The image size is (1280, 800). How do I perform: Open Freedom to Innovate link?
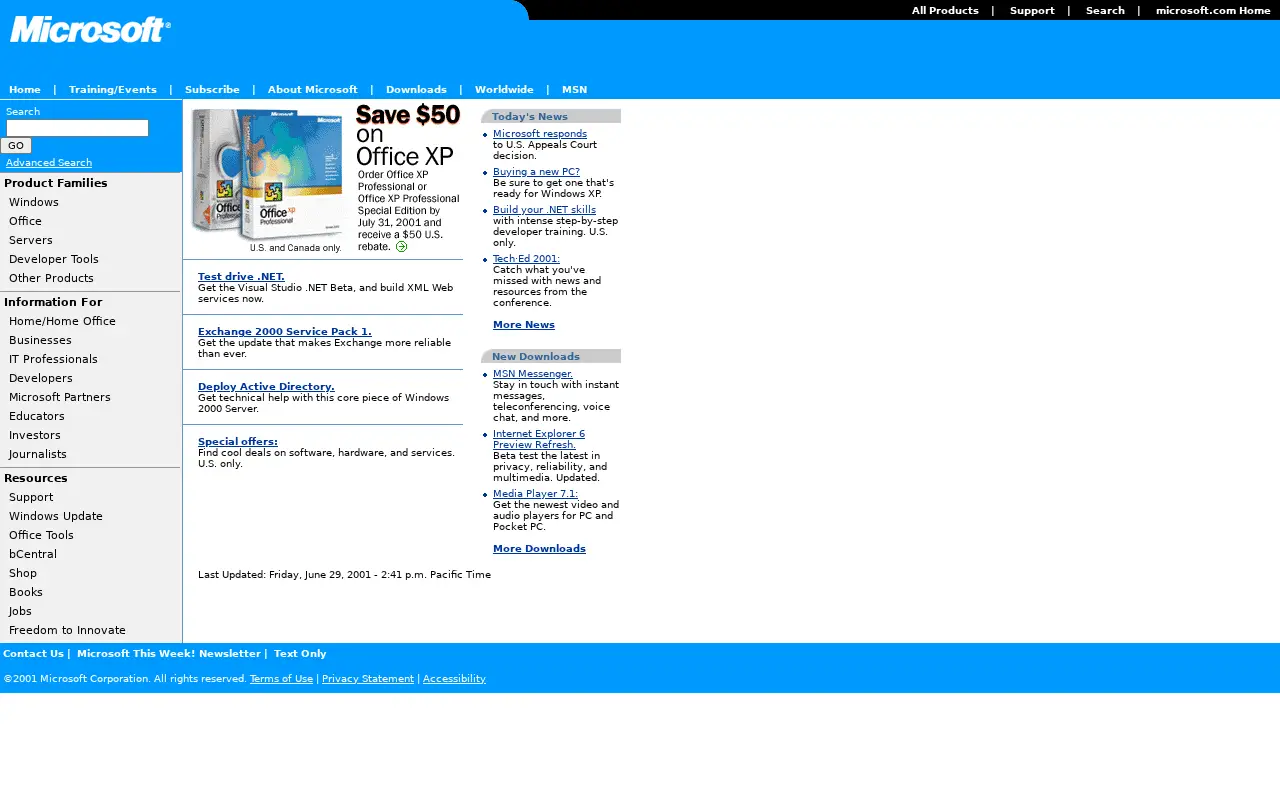click(67, 630)
